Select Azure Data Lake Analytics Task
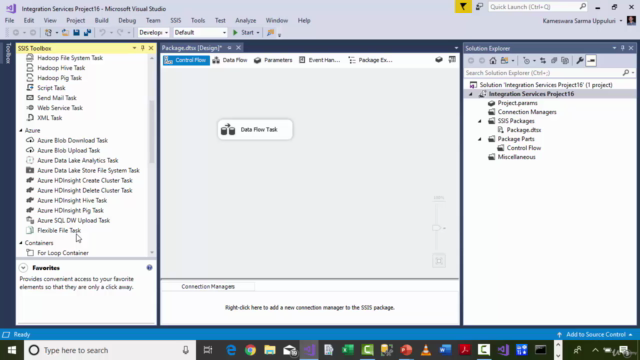 pos(78,160)
